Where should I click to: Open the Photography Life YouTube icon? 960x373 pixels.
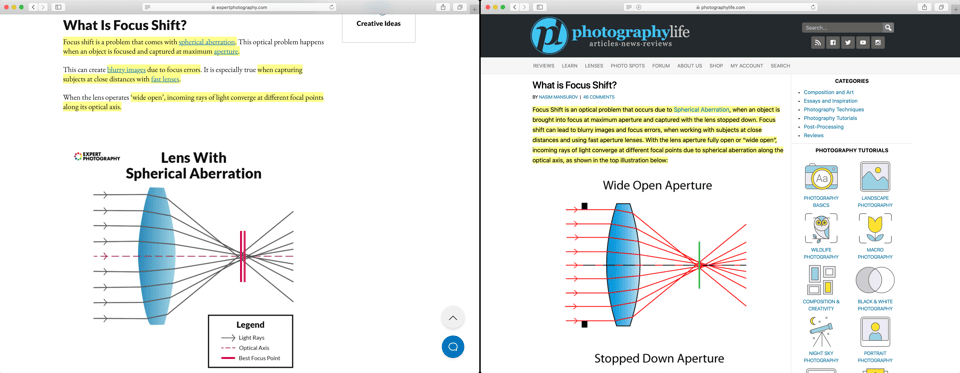tap(863, 42)
